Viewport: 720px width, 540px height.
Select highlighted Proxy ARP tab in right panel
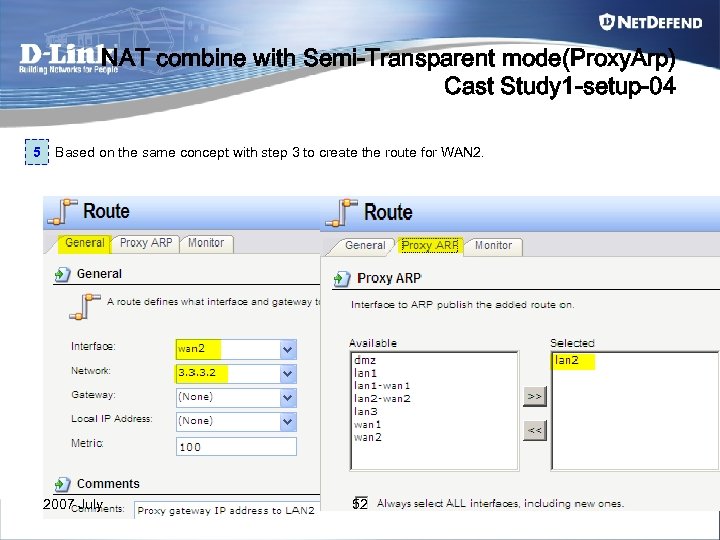pyautogui.click(x=430, y=246)
